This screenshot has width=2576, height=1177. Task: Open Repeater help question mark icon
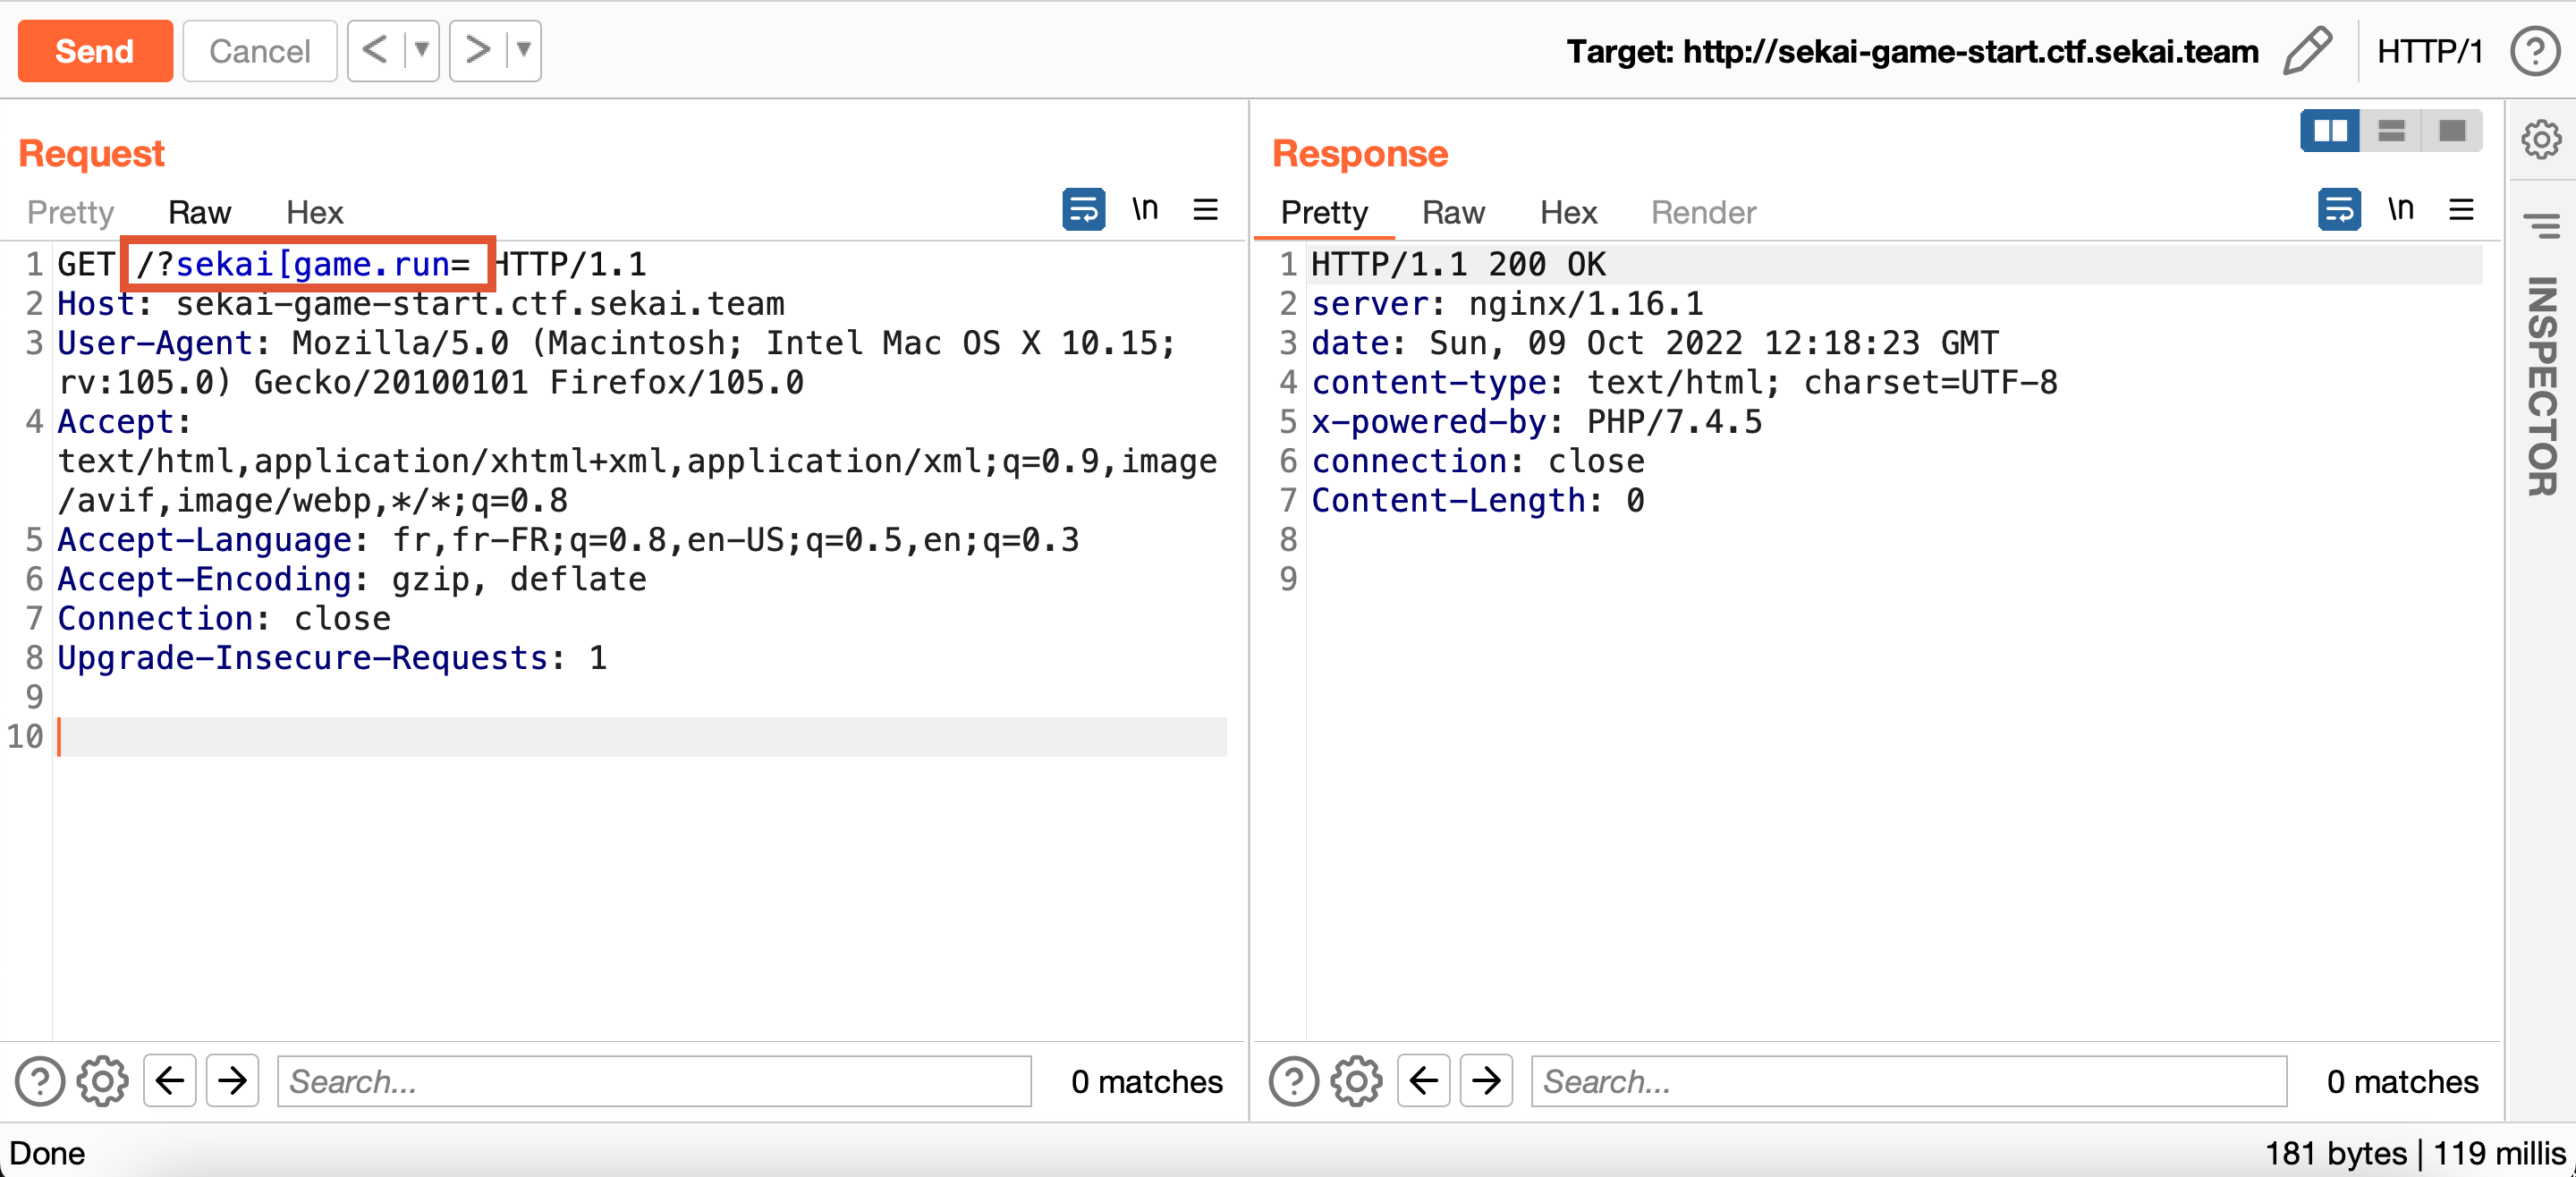pyautogui.click(x=2535, y=51)
